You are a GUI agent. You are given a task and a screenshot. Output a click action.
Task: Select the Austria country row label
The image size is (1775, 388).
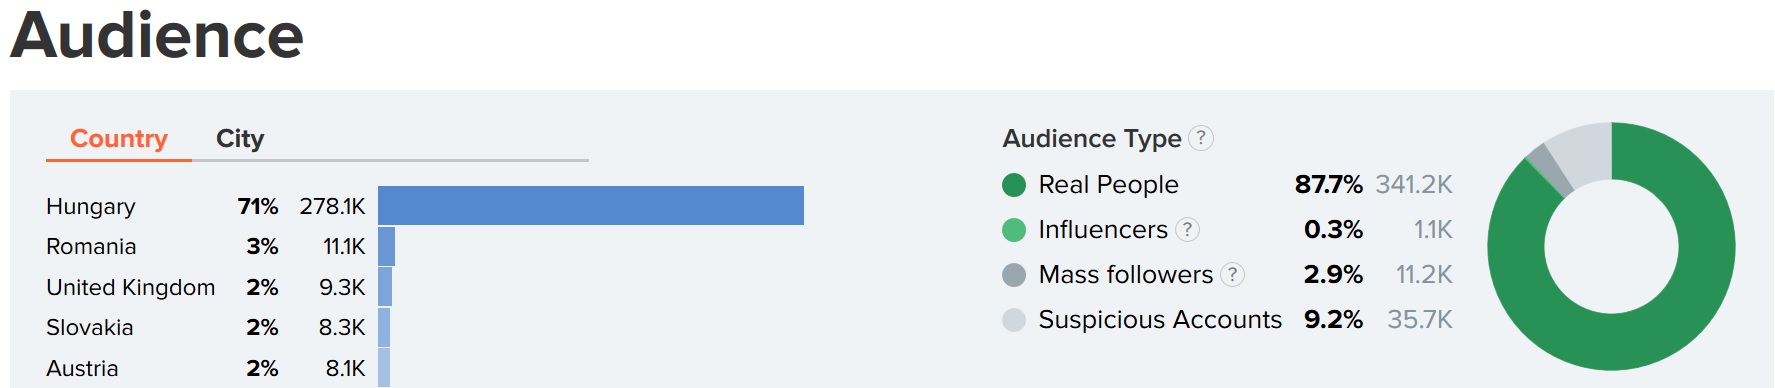(82, 368)
